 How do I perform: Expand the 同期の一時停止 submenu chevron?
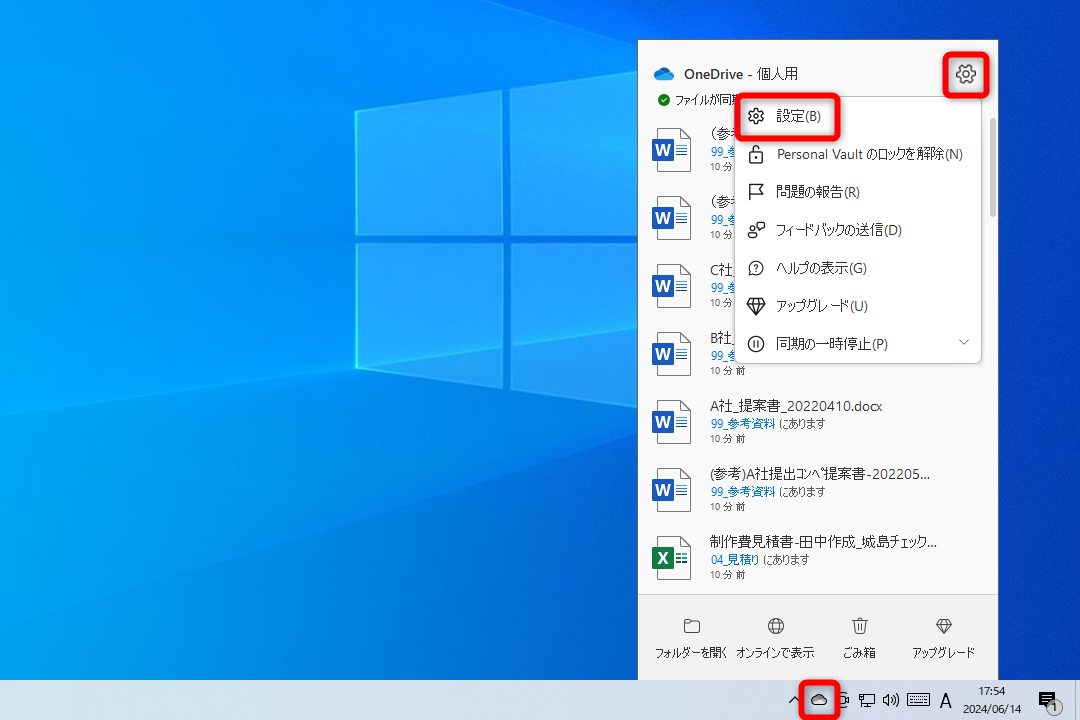pyautogui.click(x=963, y=342)
